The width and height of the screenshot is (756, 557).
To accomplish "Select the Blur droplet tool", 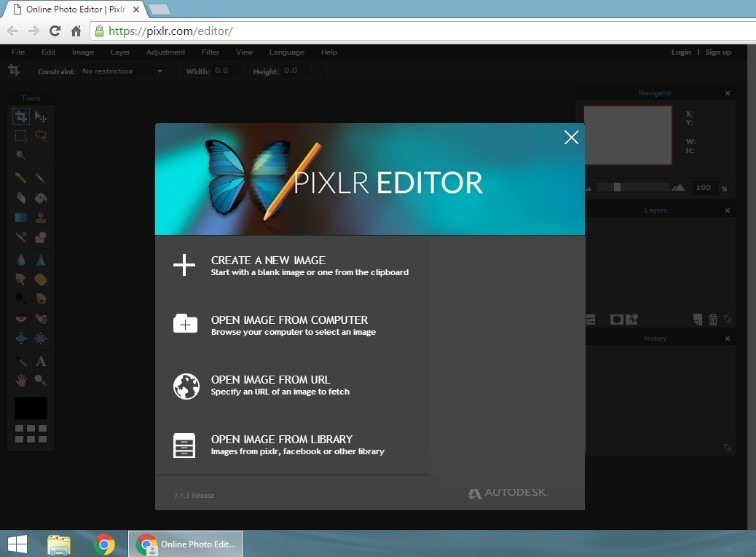I will (21, 260).
